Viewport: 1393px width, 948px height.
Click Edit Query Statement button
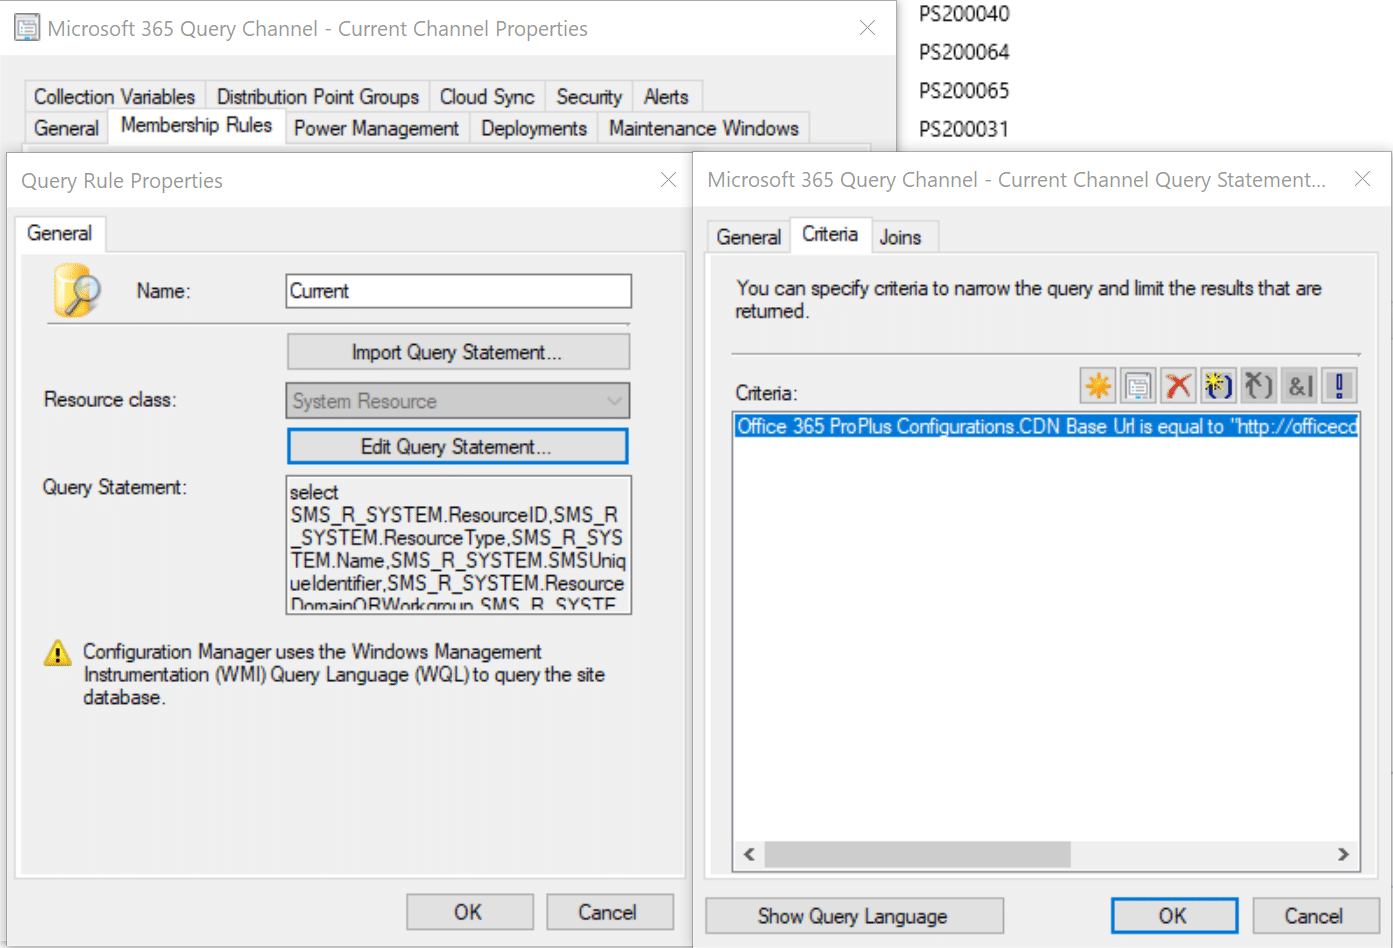[x=457, y=447]
